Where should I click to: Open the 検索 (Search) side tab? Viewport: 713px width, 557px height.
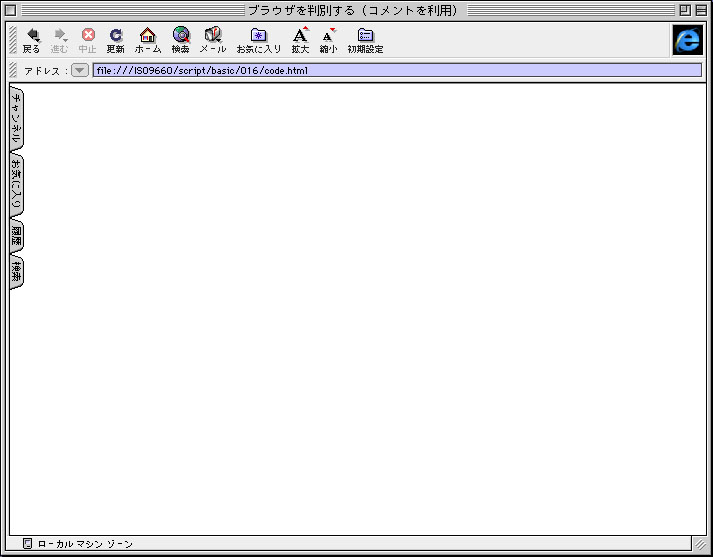click(16, 272)
